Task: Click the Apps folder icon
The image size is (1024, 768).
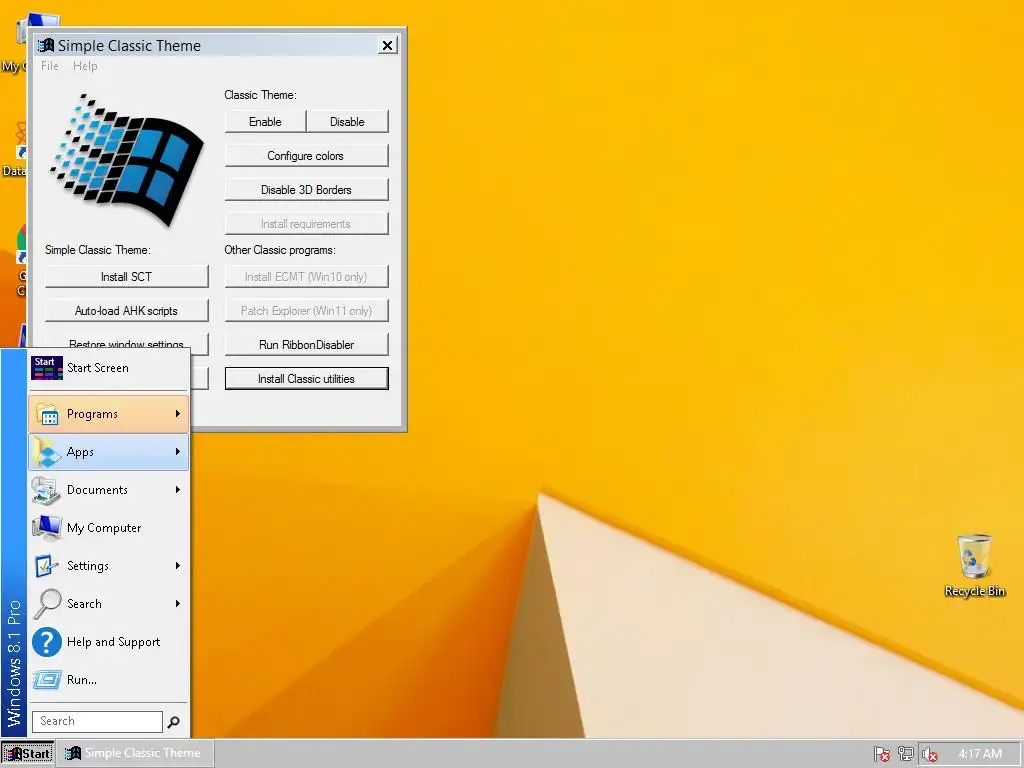Action: click(47, 452)
